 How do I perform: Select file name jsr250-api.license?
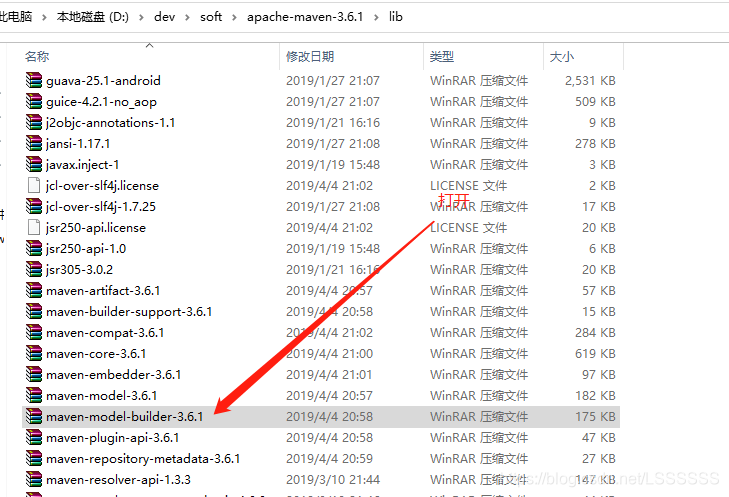pos(96,228)
